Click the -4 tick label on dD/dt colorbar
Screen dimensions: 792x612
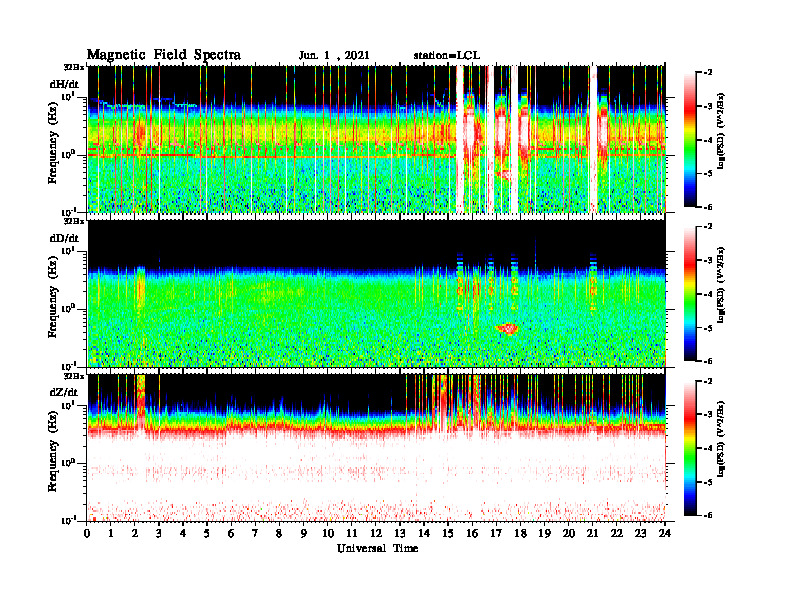708,294
